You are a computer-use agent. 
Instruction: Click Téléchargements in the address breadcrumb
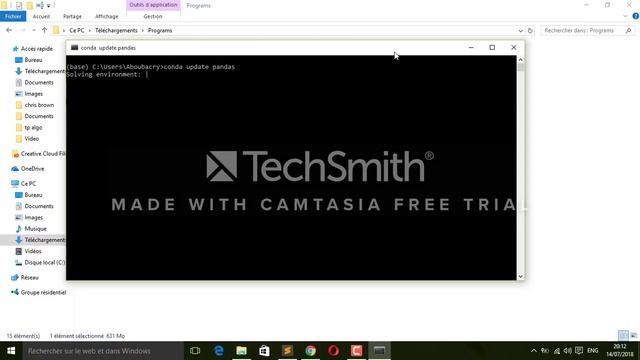[x=116, y=31]
